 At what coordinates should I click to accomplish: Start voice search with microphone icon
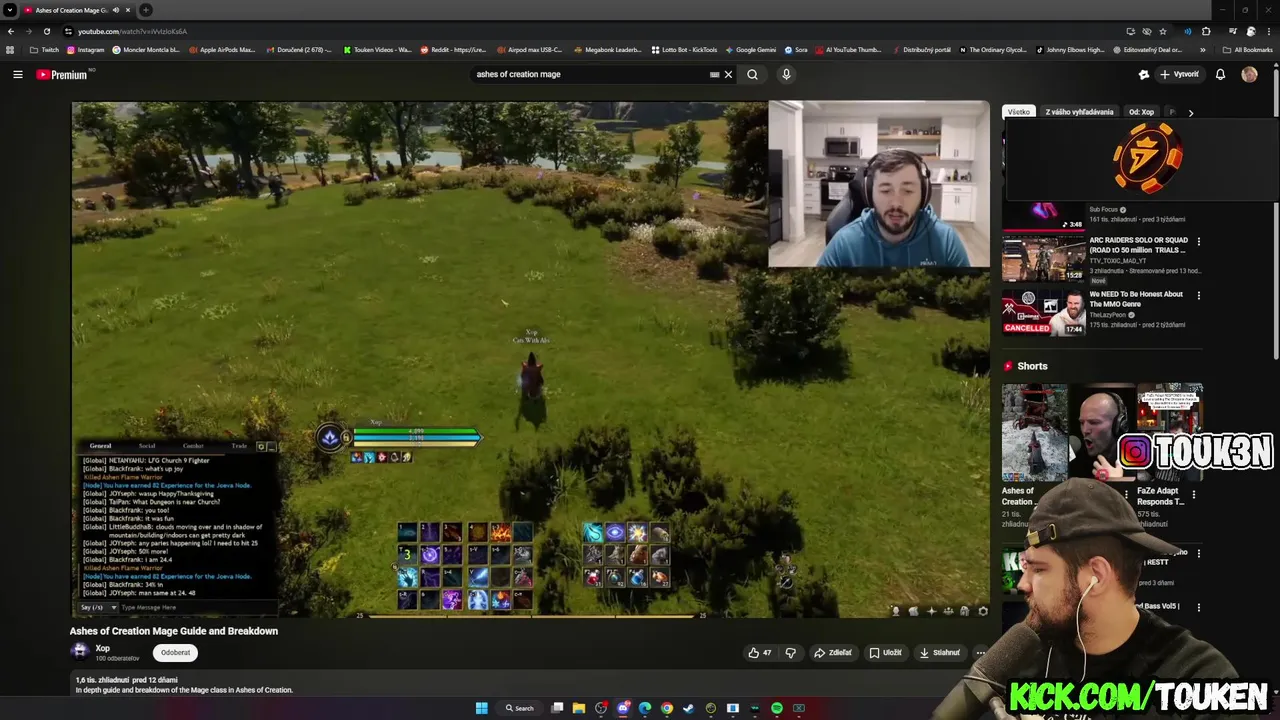786,74
